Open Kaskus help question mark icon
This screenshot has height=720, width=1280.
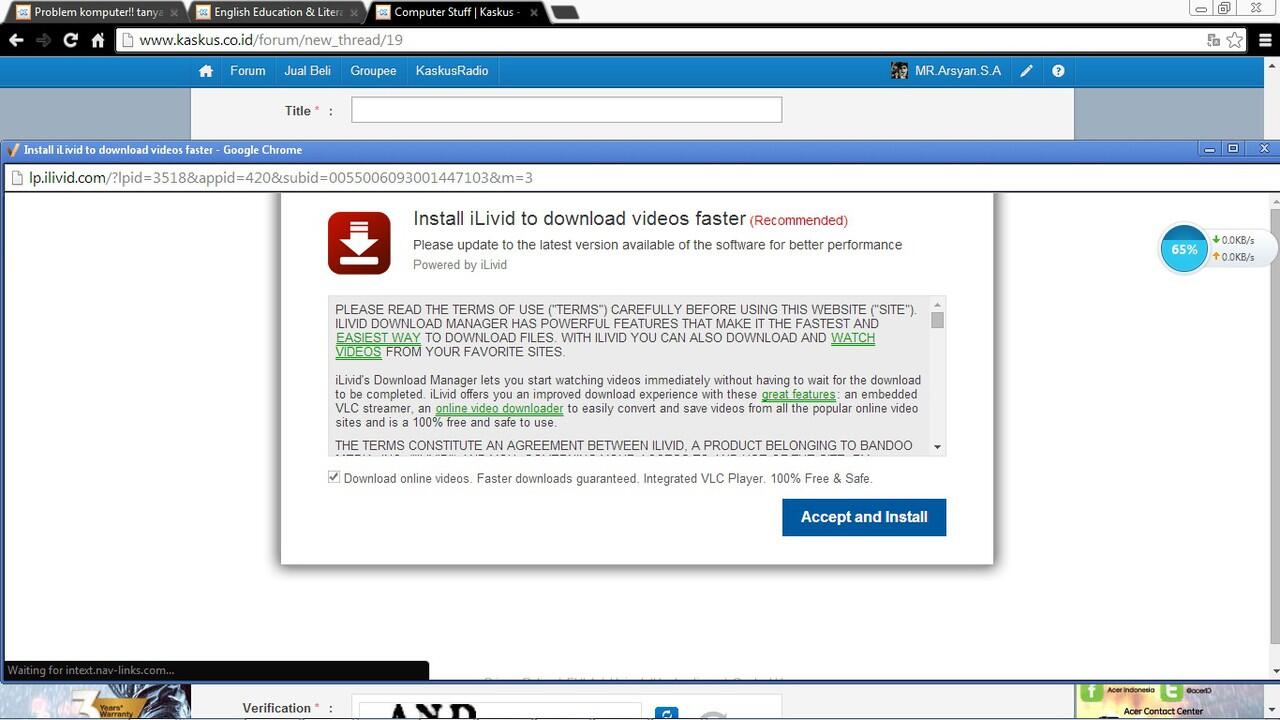click(x=1058, y=71)
